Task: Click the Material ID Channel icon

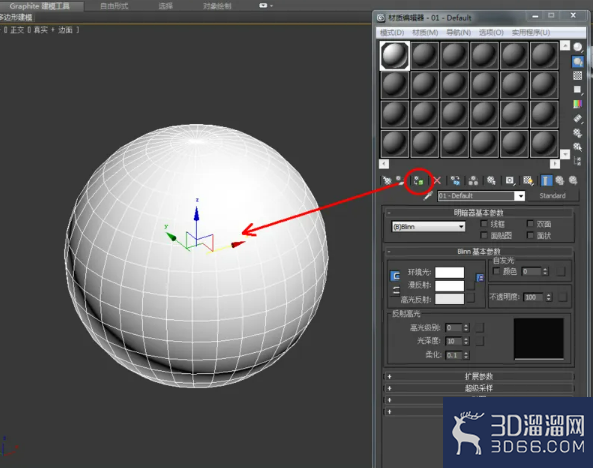Action: pyautogui.click(x=510, y=180)
